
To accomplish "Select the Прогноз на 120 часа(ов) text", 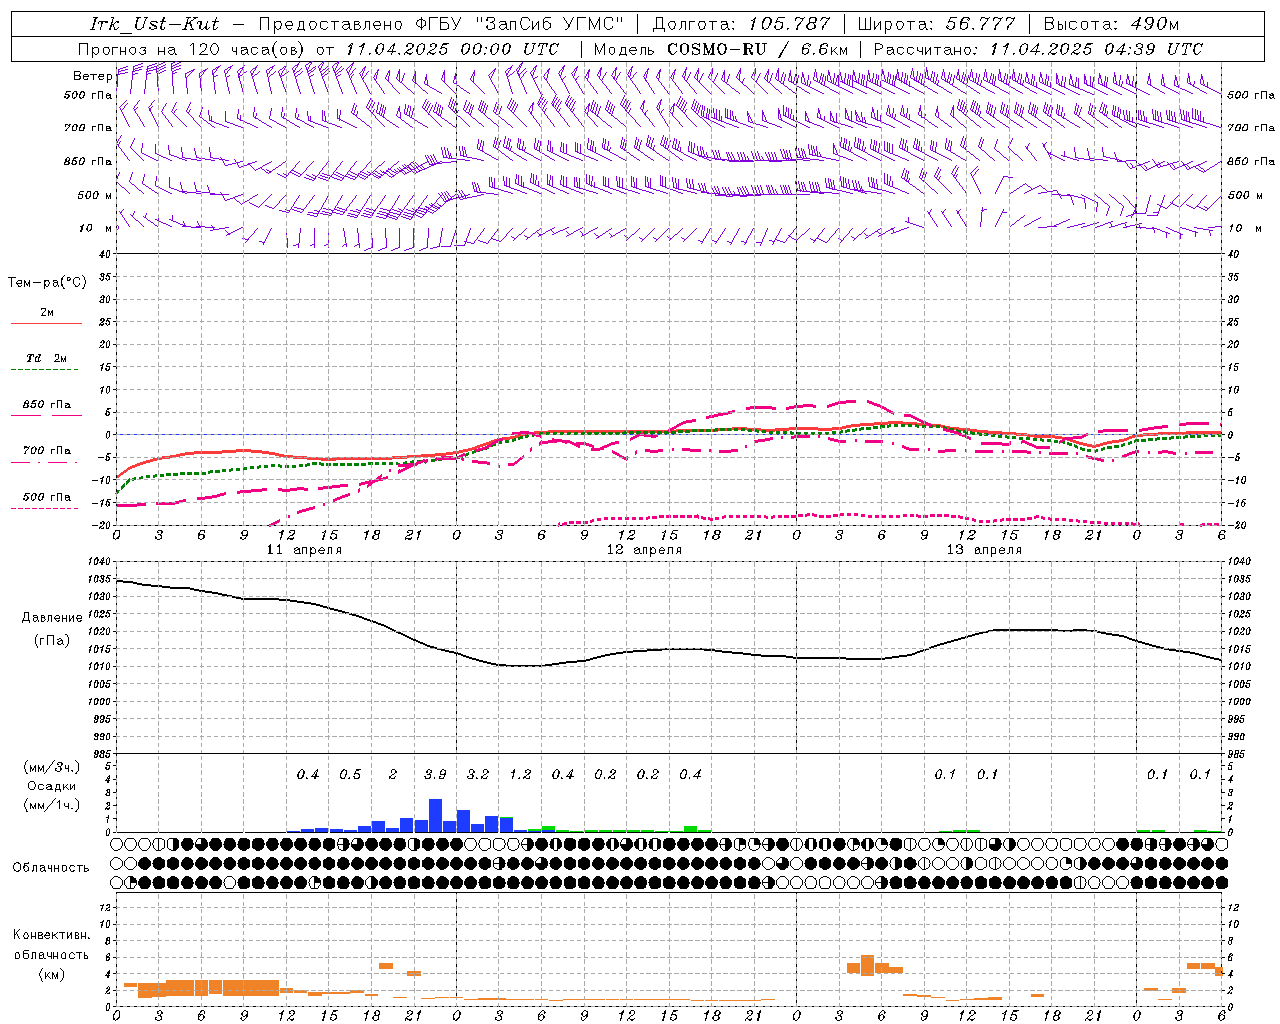I will [193, 49].
